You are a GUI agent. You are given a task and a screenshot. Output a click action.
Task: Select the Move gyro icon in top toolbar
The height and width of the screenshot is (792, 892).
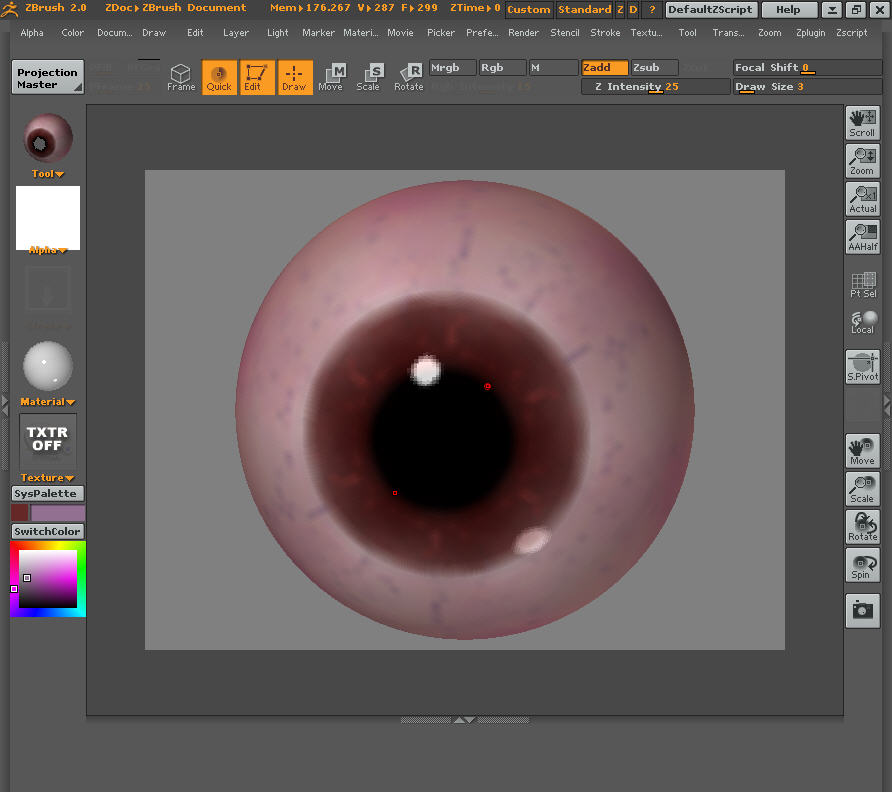(332, 77)
